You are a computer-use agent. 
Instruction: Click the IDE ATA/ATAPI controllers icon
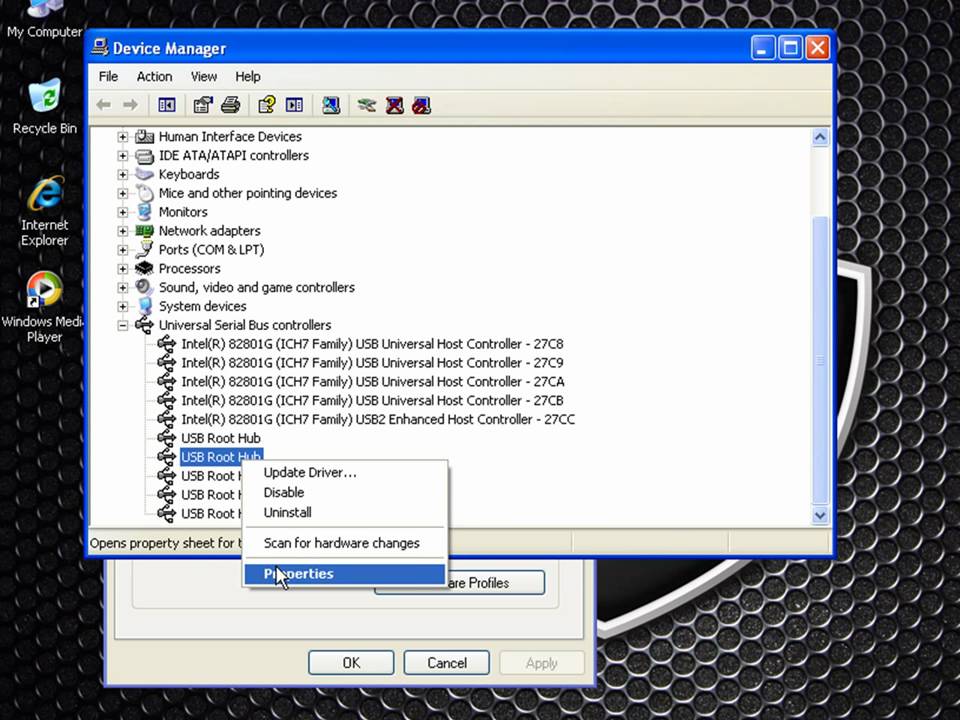coord(144,156)
